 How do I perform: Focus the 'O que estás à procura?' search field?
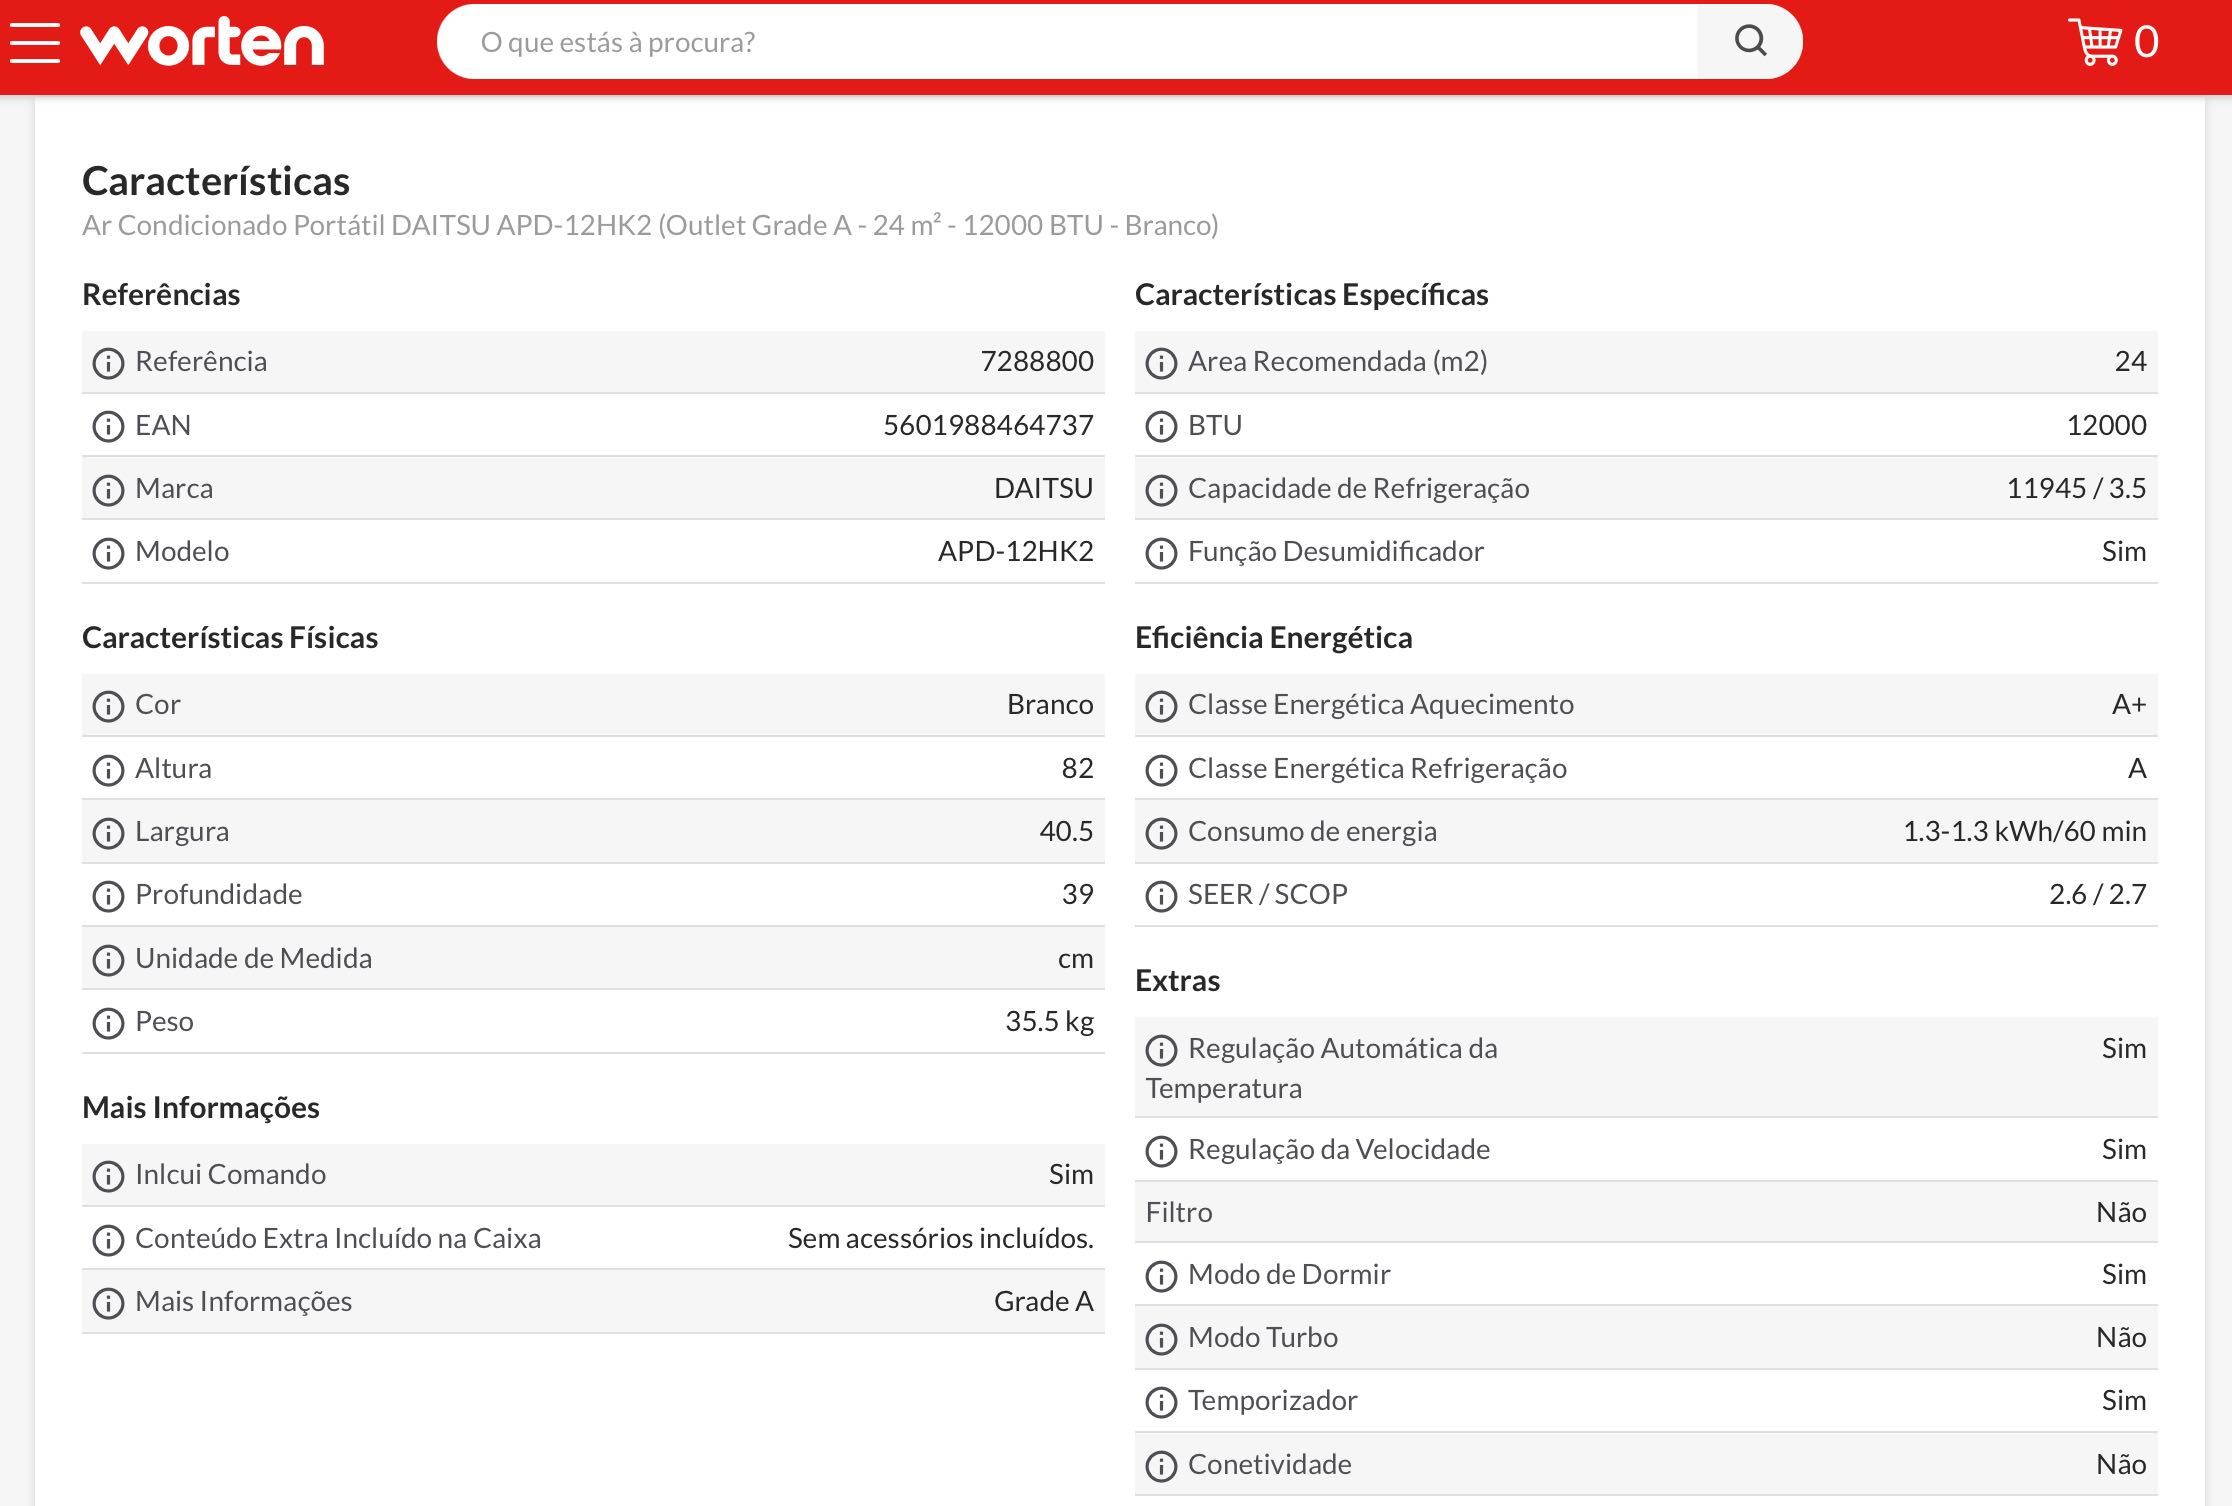pos(1067,42)
